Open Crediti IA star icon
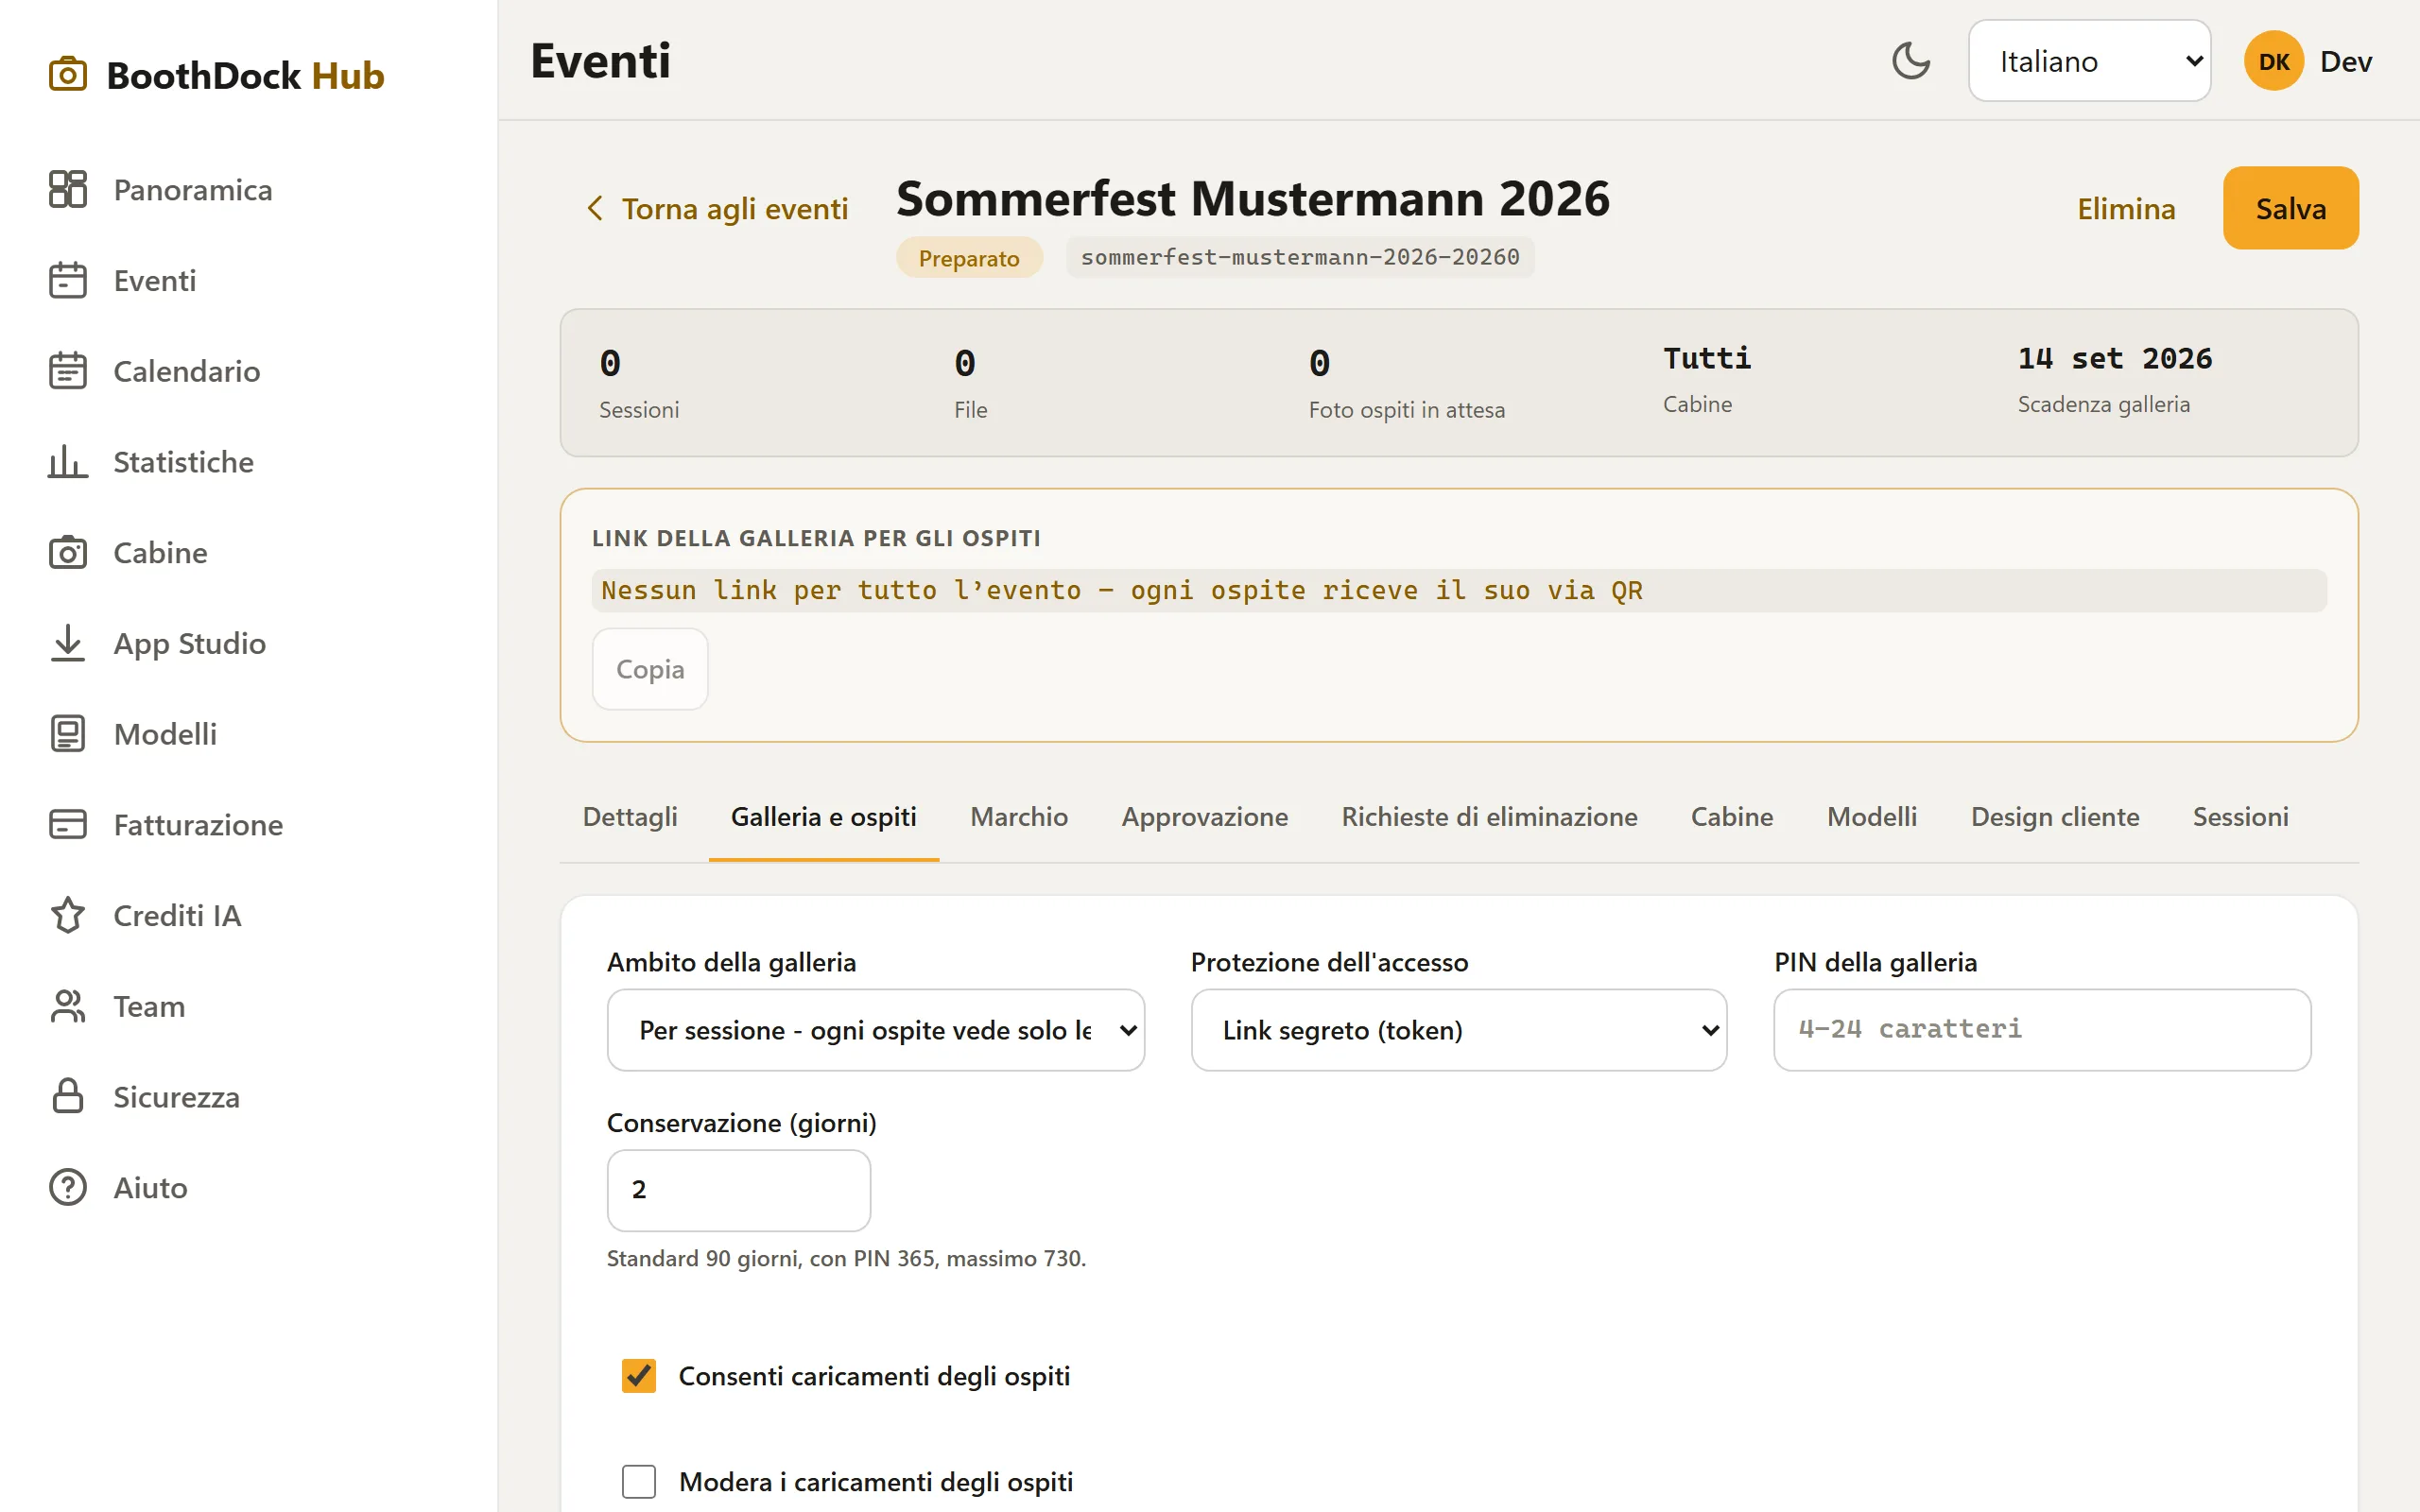 [x=68, y=915]
